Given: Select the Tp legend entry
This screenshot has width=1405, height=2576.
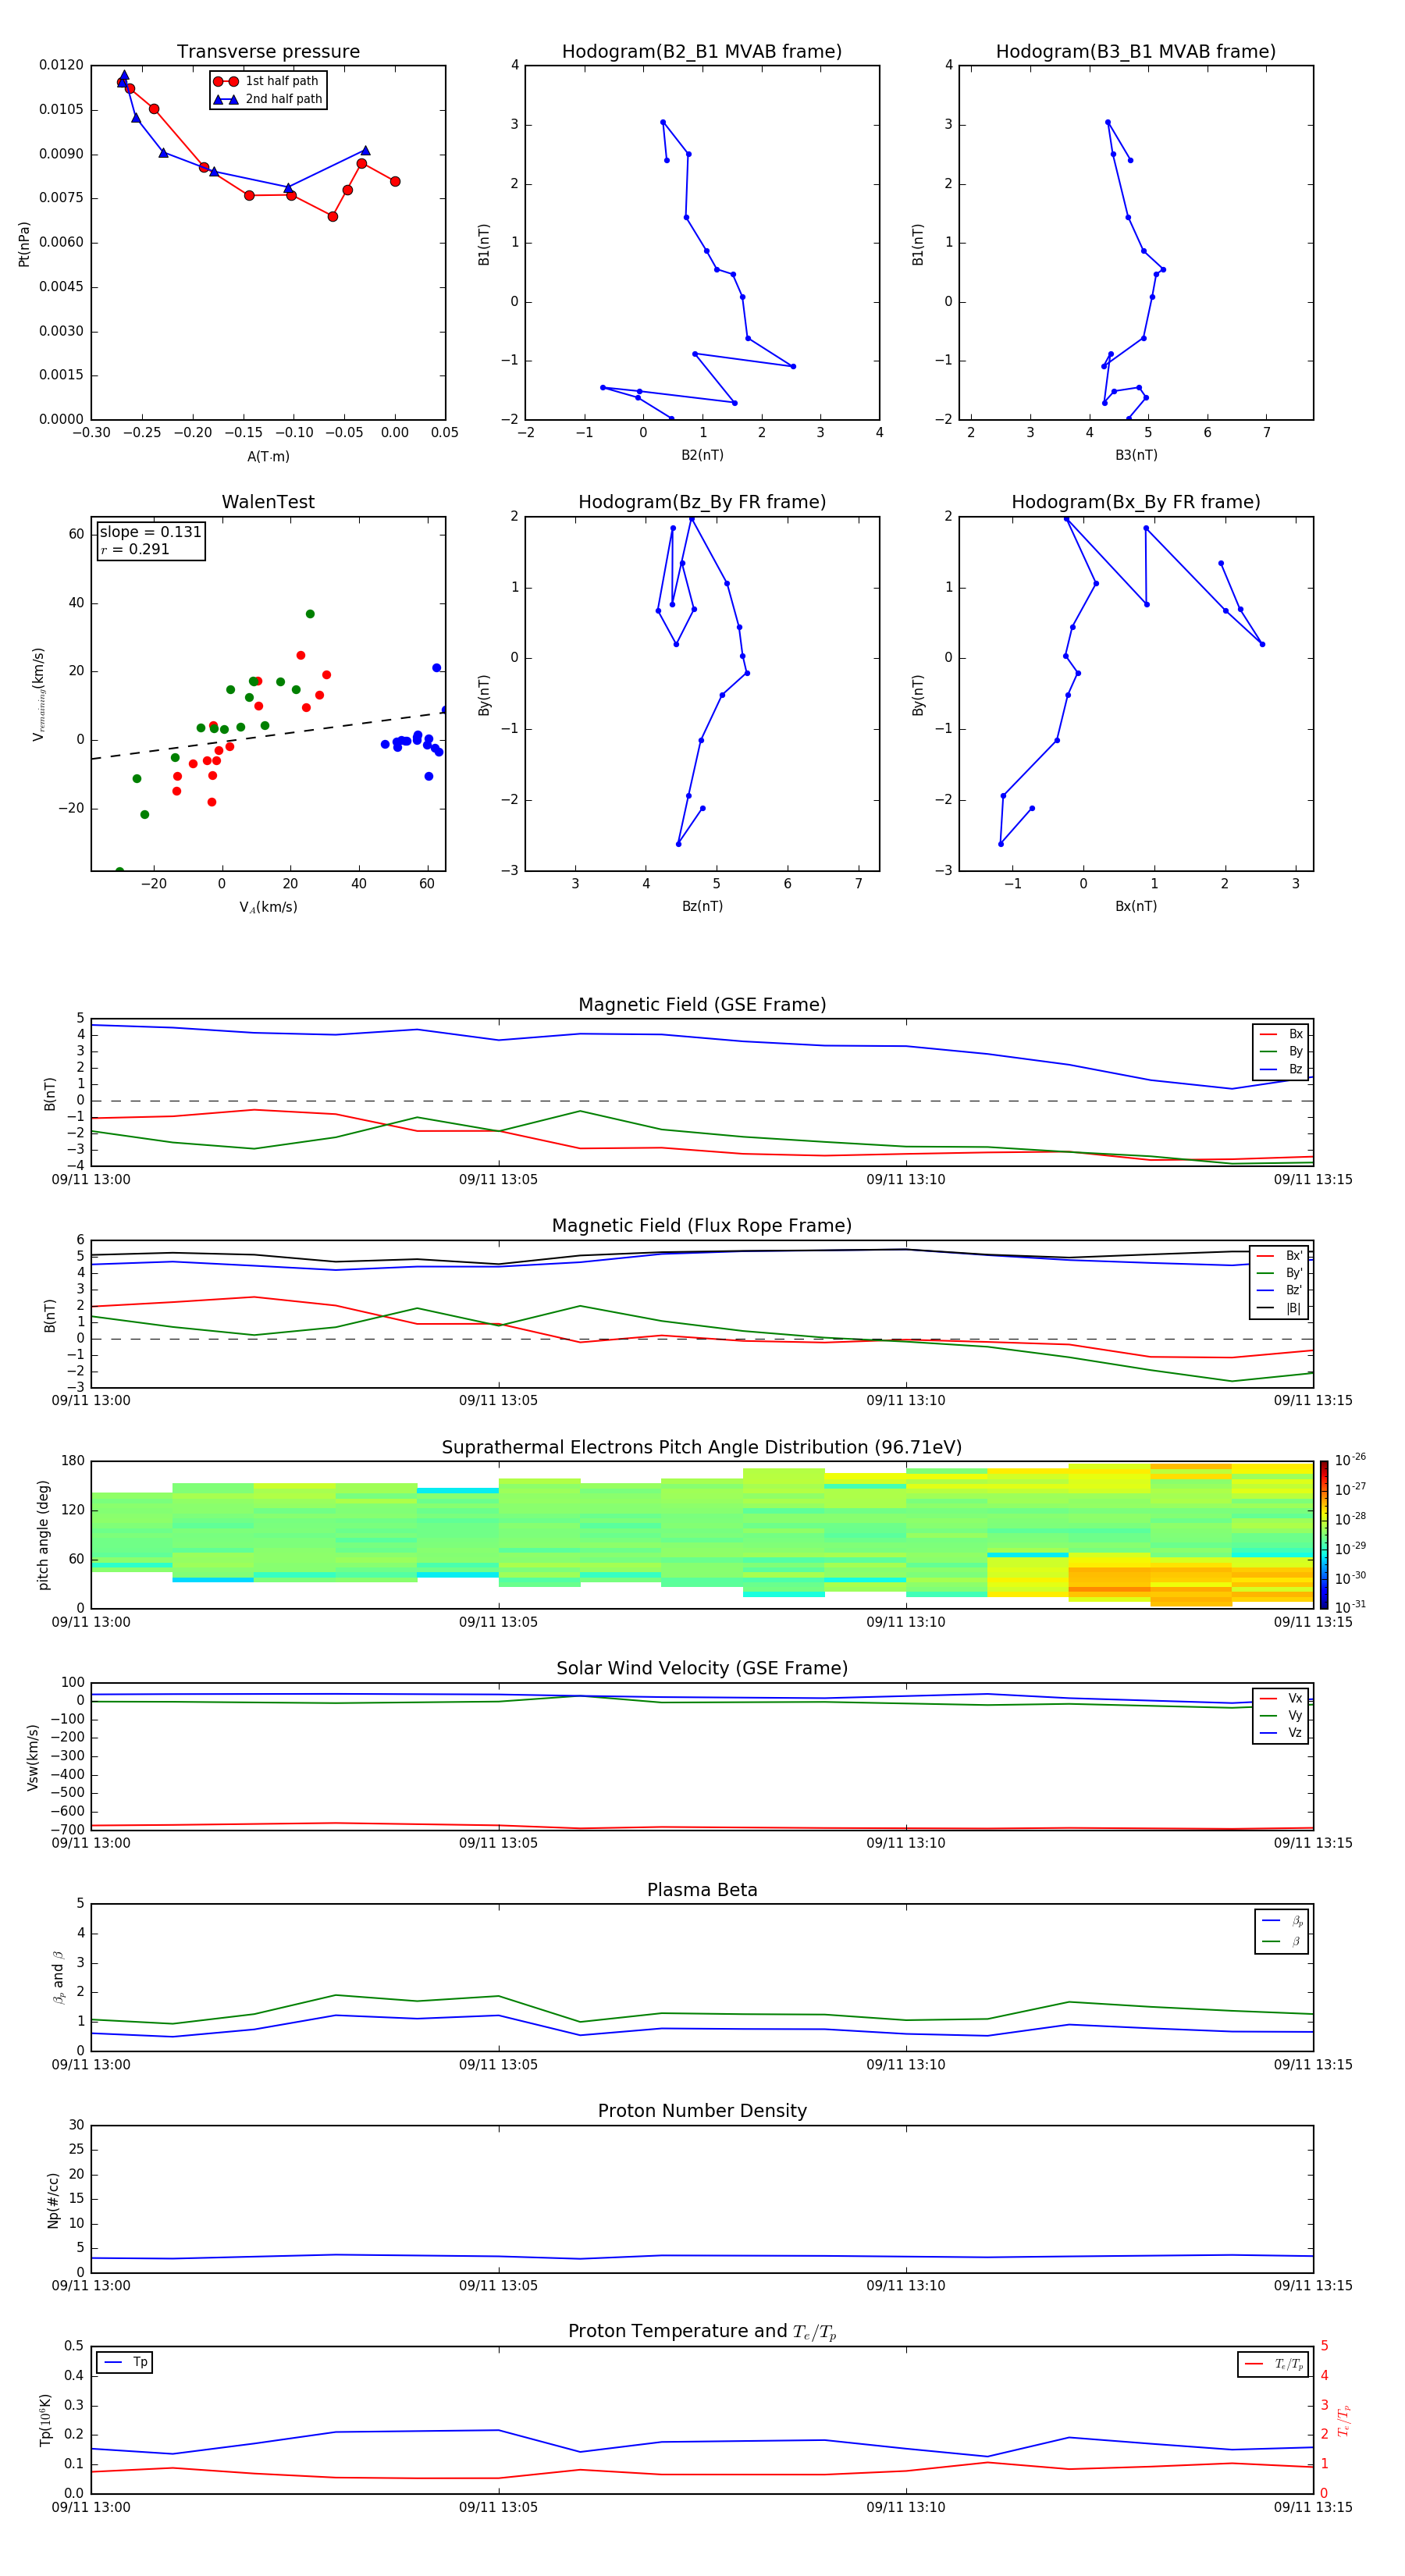Looking at the screenshot, I should point(126,2362).
